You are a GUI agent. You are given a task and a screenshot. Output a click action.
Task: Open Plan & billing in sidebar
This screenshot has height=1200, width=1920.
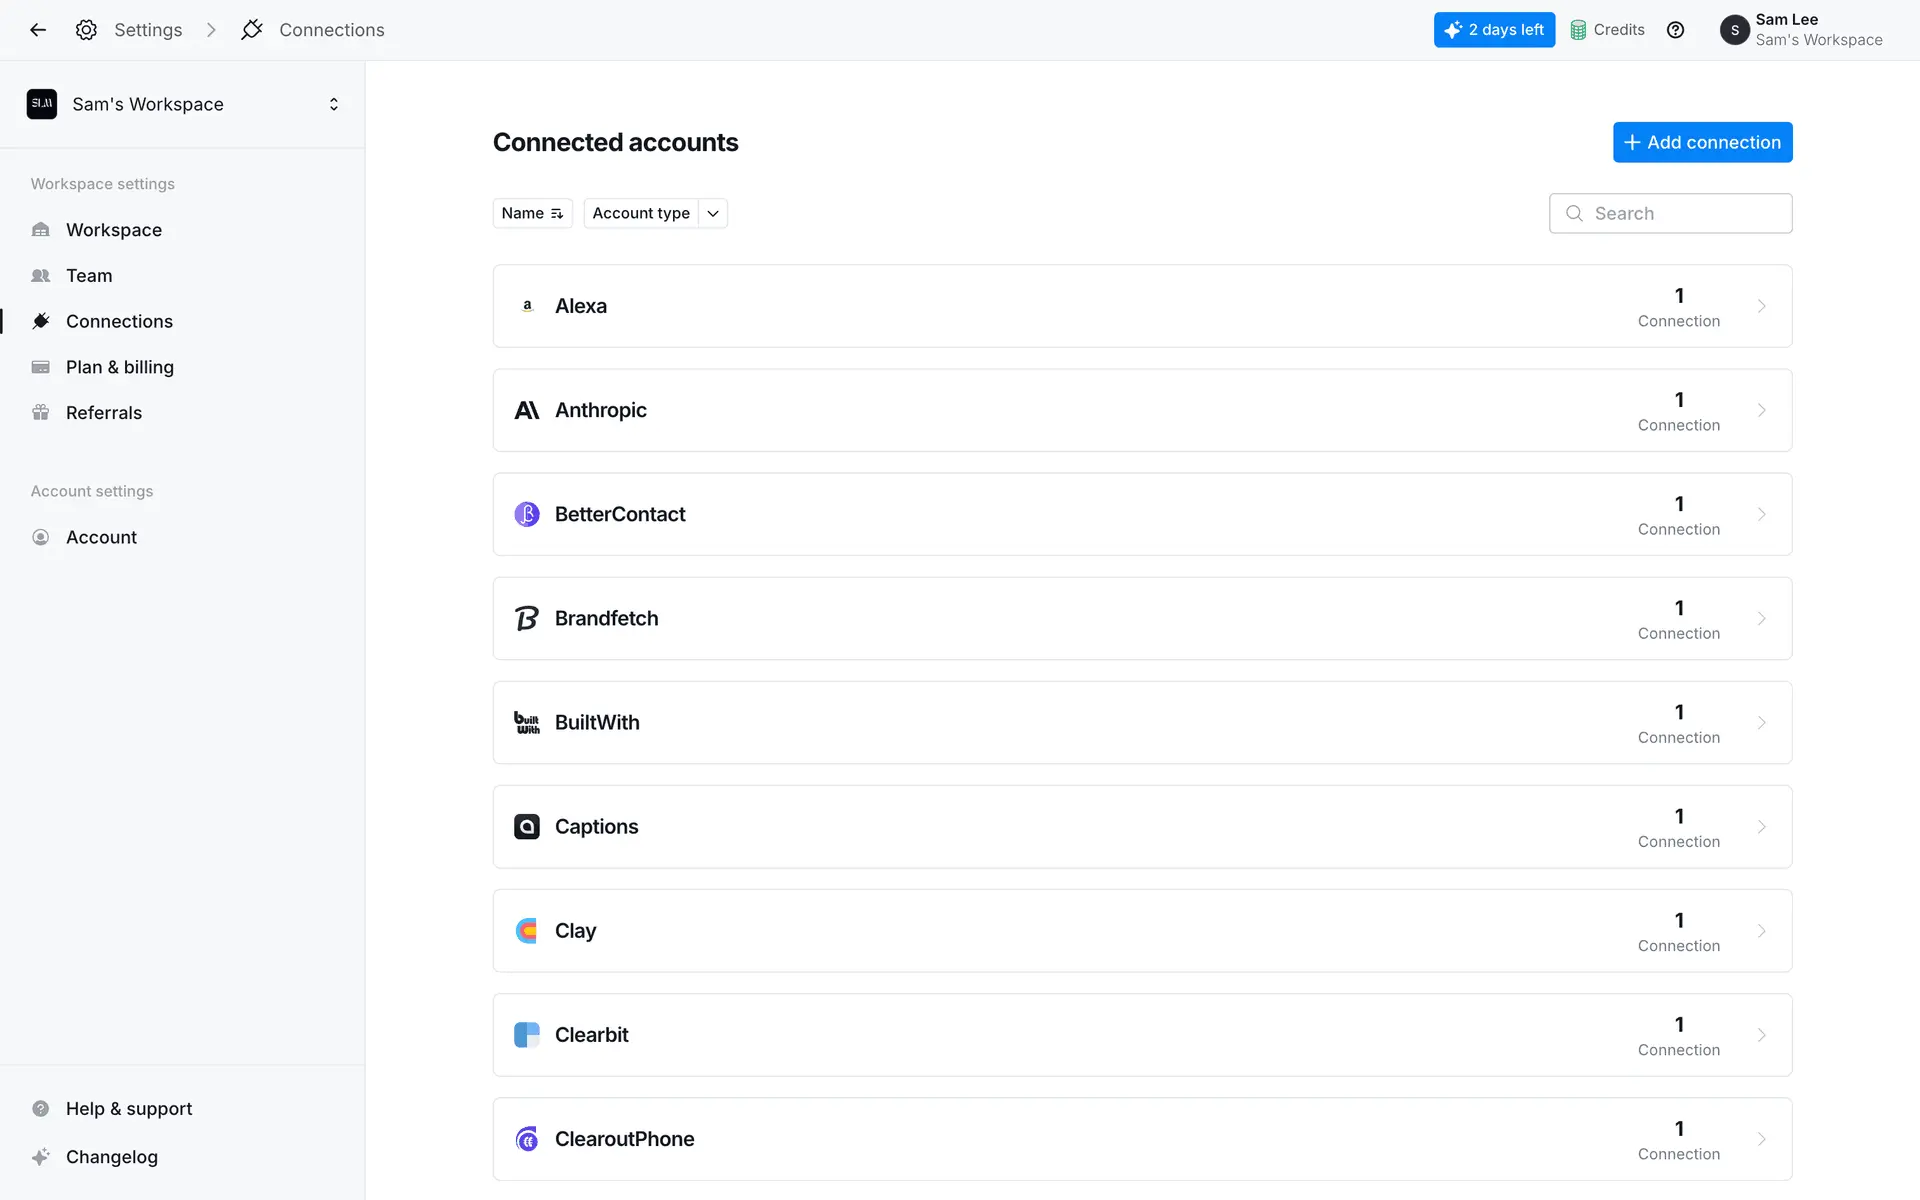(120, 367)
